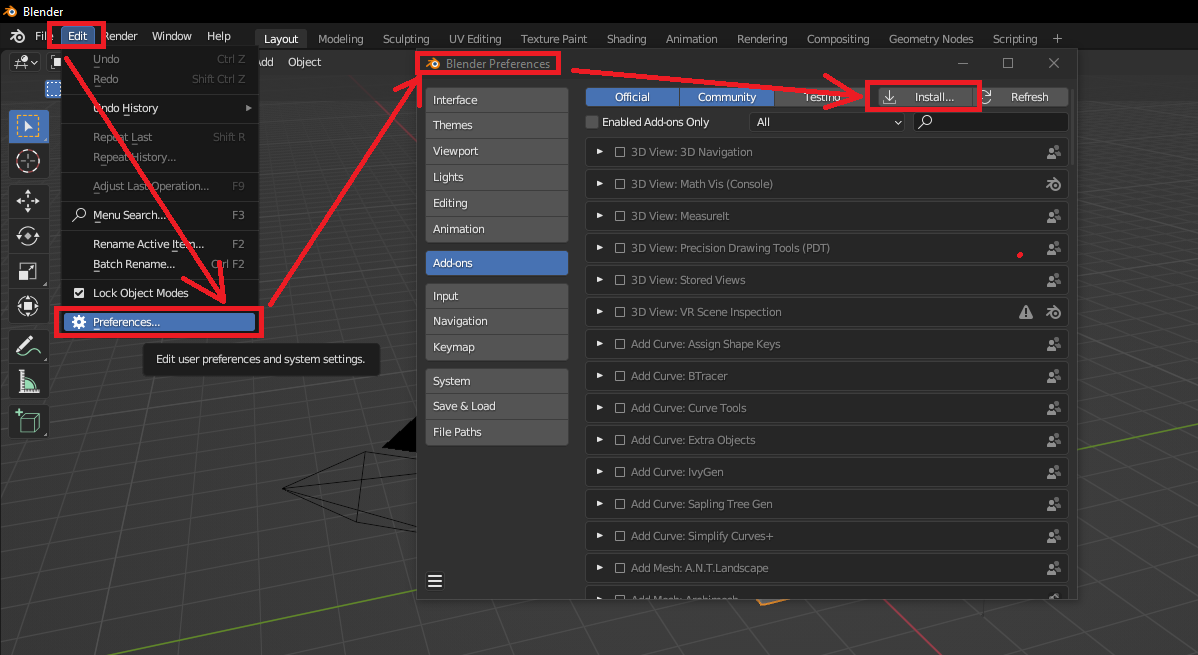
Task: Open the Window menu
Action: coord(171,36)
